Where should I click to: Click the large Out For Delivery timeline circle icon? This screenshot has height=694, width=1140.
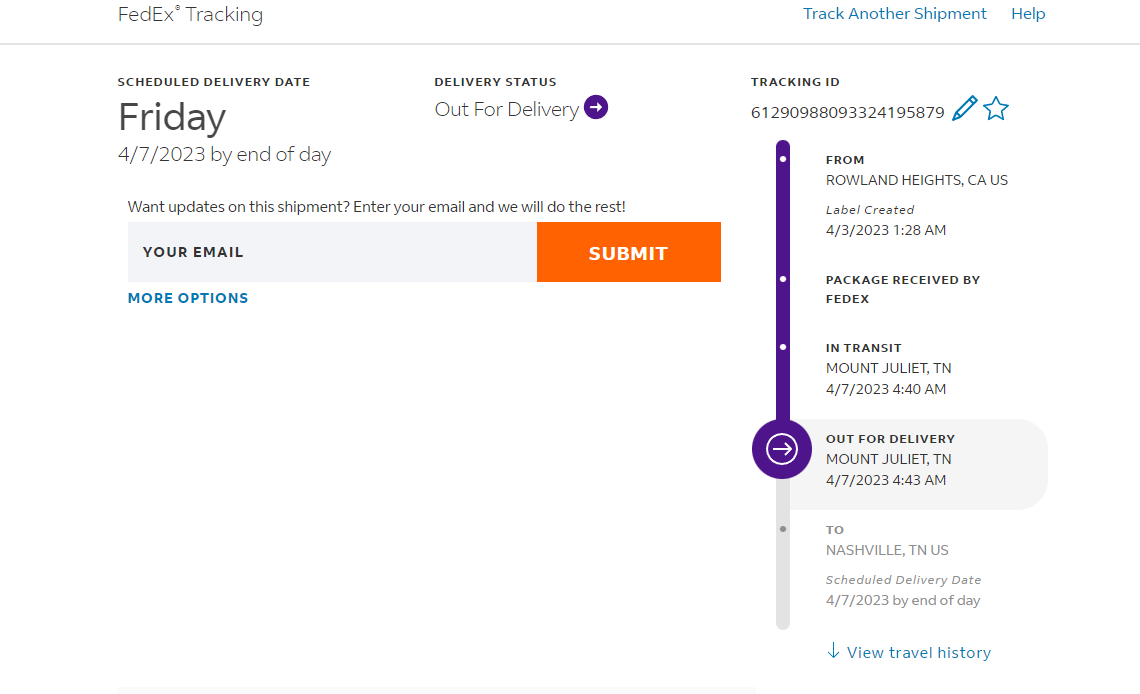tap(782, 449)
